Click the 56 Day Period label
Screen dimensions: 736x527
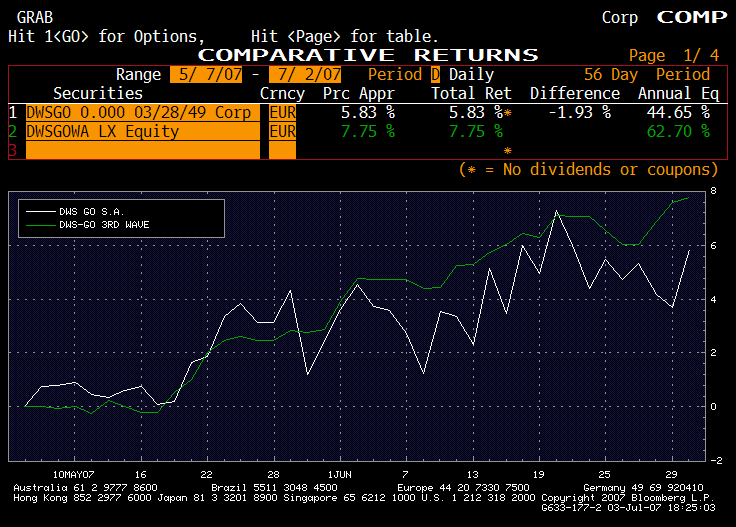(647, 75)
